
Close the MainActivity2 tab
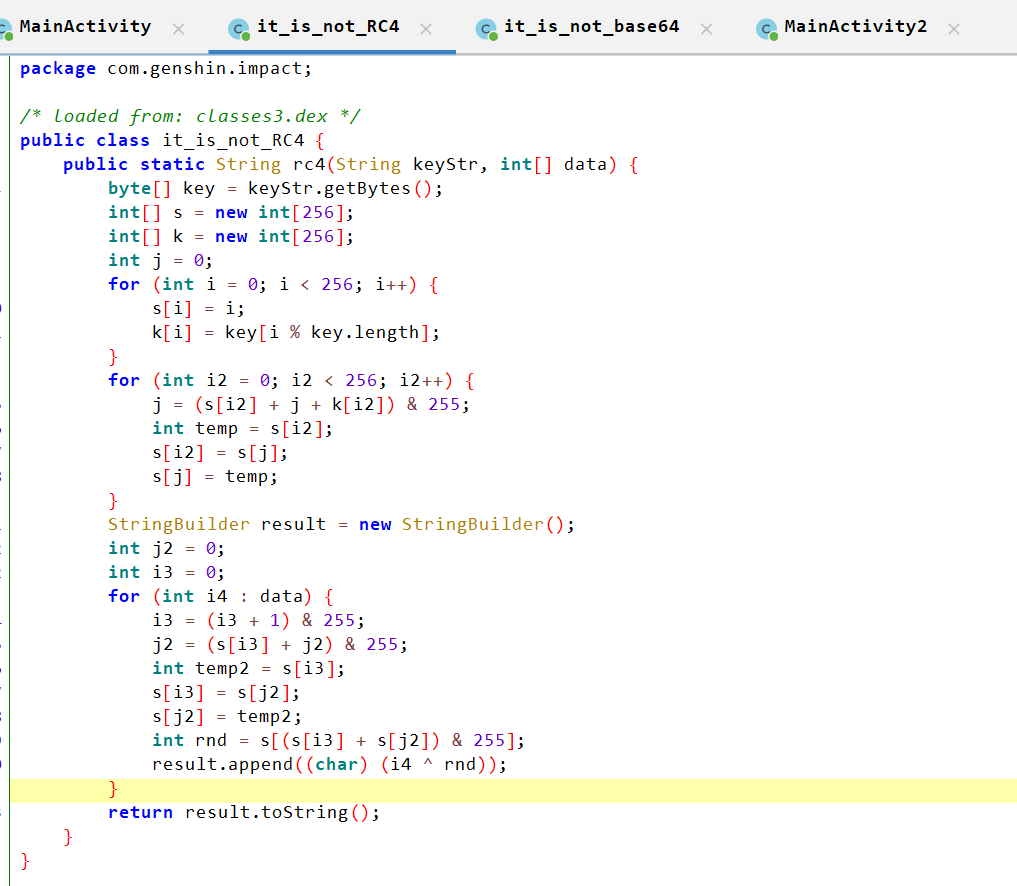[x=953, y=29]
